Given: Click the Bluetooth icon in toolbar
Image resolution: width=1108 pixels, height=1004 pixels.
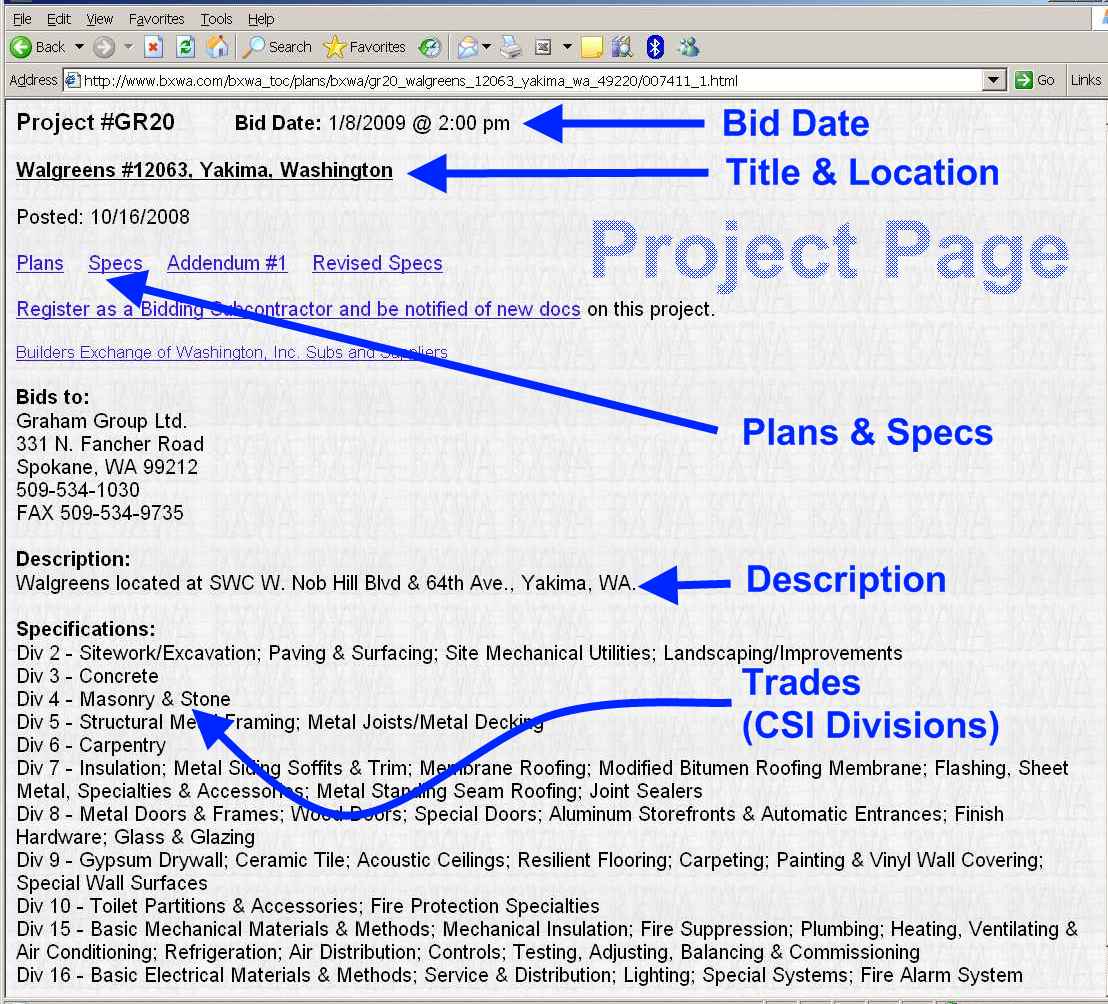Looking at the screenshot, I should pyautogui.click(x=655, y=47).
